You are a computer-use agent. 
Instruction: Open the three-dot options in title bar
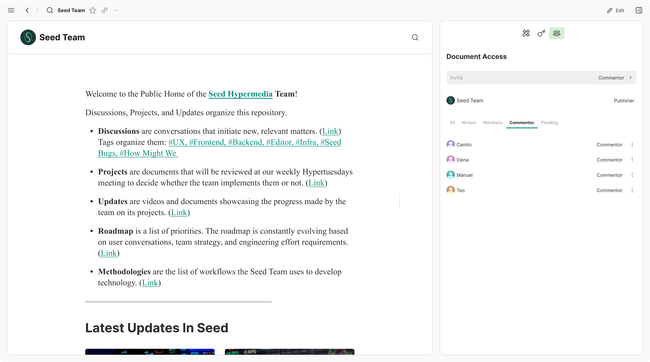(x=116, y=10)
